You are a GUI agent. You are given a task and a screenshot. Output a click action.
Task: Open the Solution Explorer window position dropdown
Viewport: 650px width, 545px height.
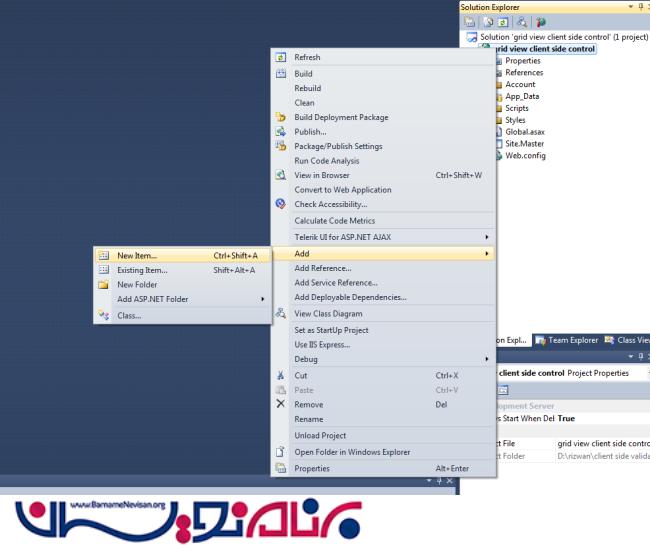pos(631,7)
